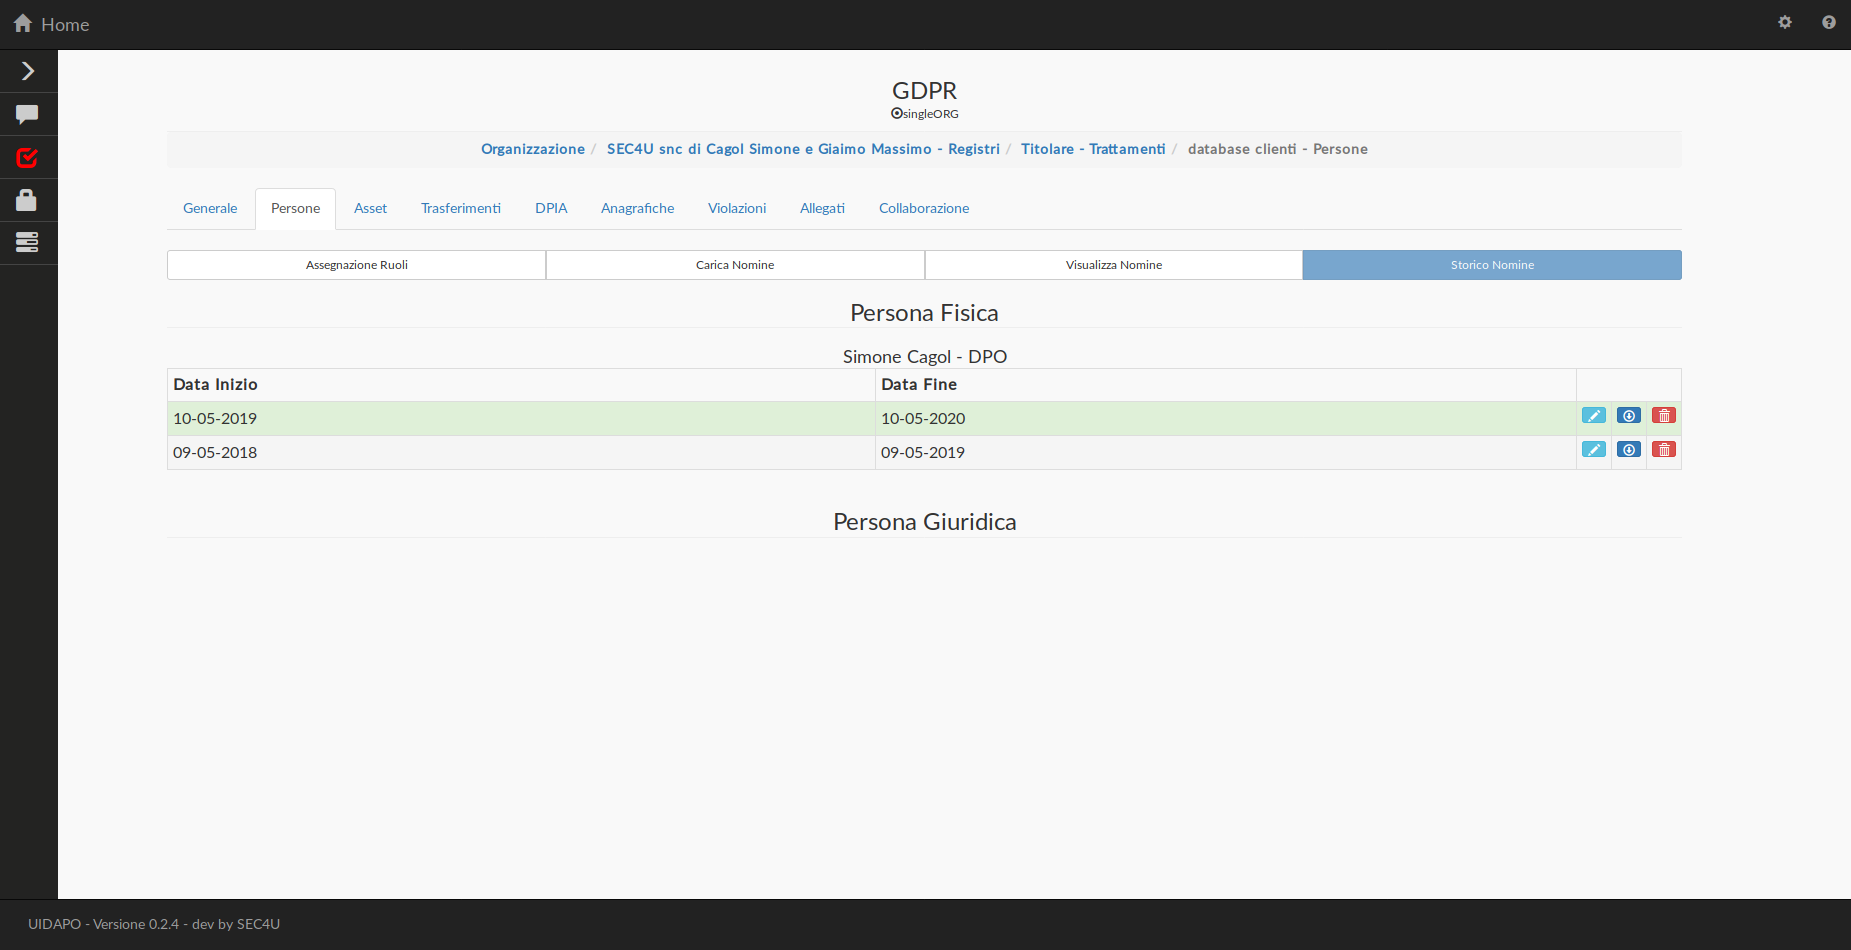The height and width of the screenshot is (950, 1851).
Task: Delete the 09-05-2018 nomination with trash icon
Action: click(1664, 450)
